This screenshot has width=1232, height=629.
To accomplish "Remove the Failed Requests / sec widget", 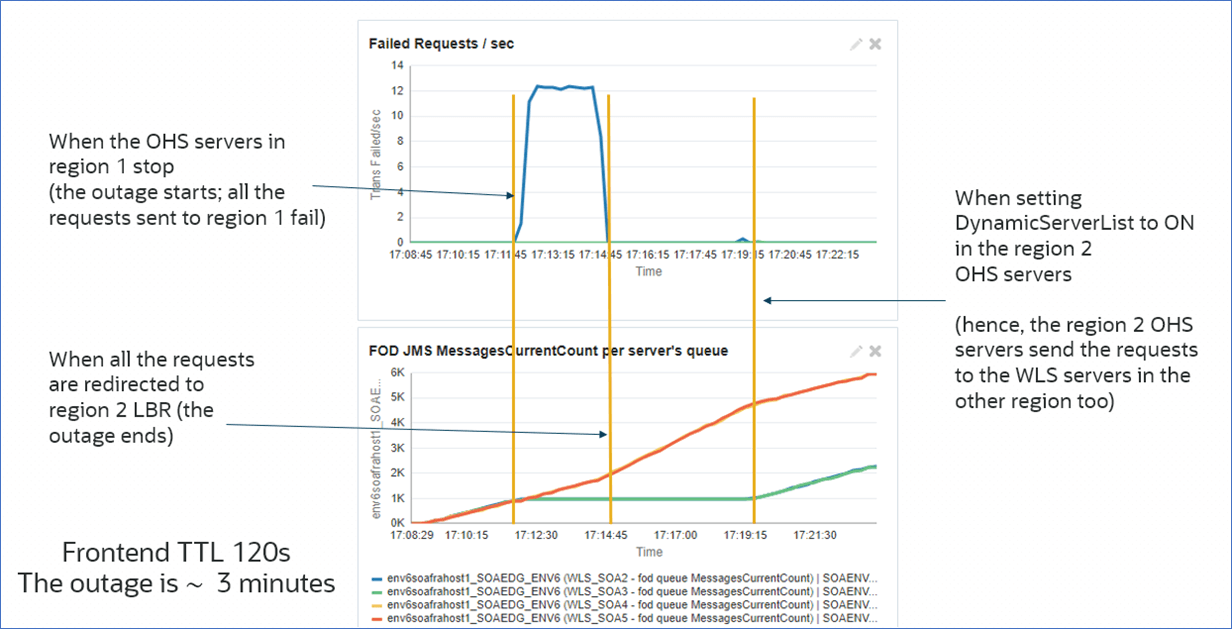I will [x=875, y=44].
